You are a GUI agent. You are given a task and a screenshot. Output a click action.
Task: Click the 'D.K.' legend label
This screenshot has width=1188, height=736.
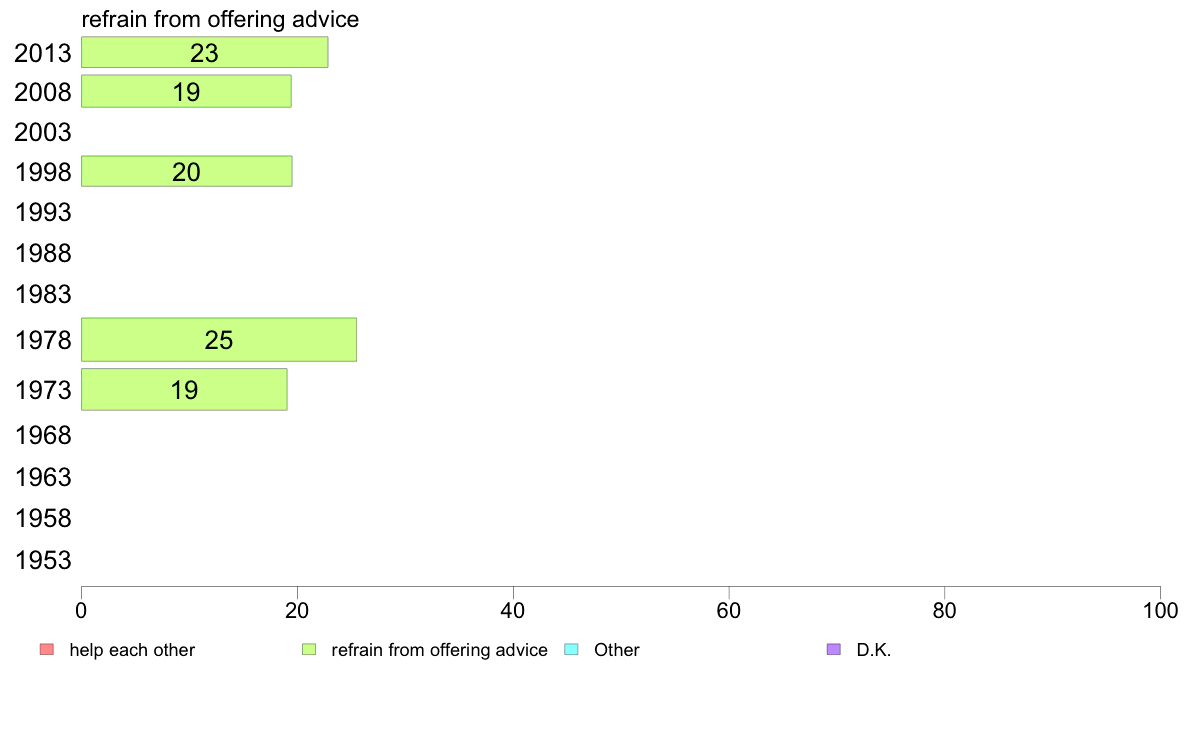coord(873,650)
